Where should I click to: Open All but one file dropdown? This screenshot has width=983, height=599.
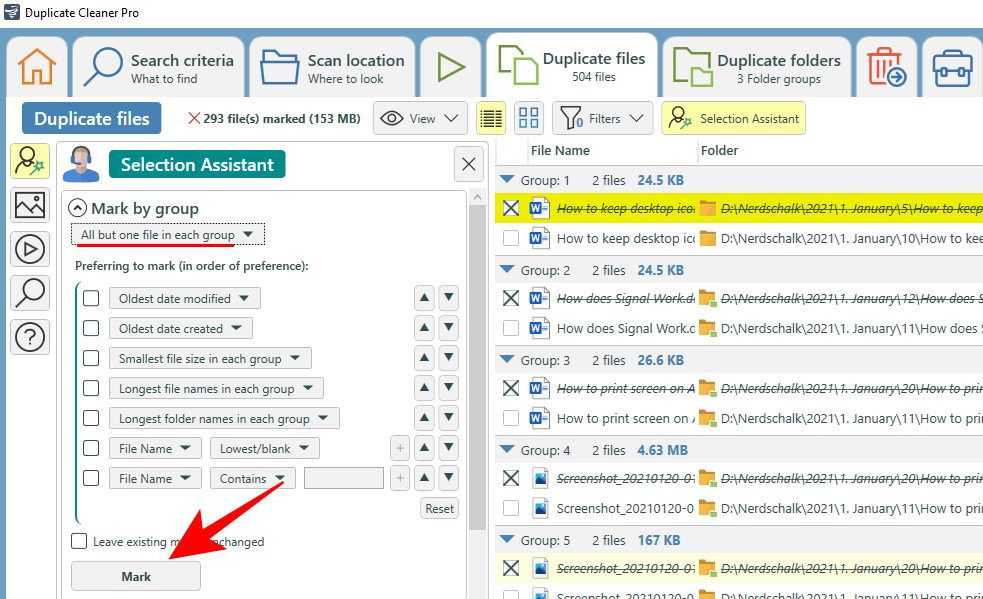click(x=167, y=235)
